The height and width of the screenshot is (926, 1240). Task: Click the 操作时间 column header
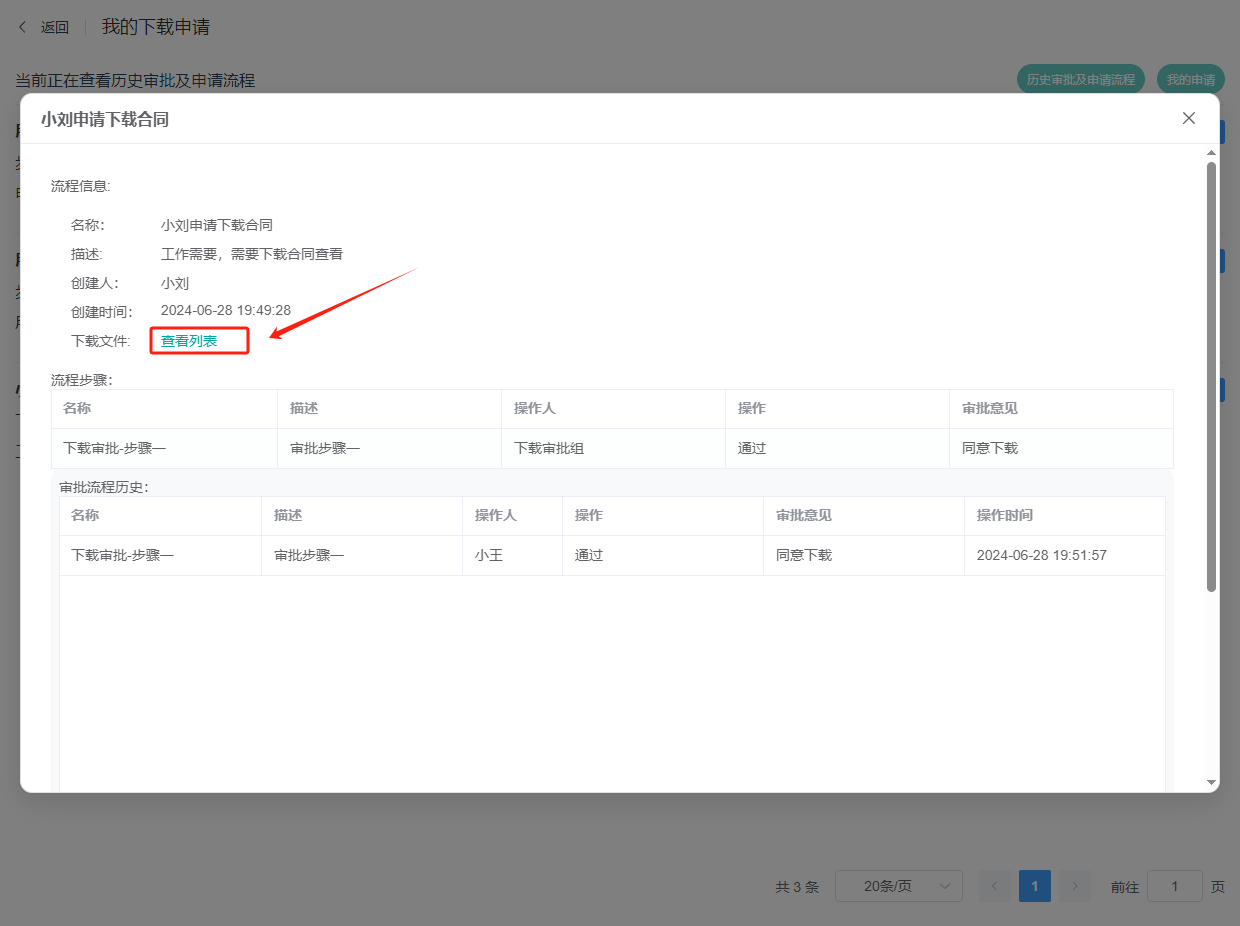coord(1004,515)
